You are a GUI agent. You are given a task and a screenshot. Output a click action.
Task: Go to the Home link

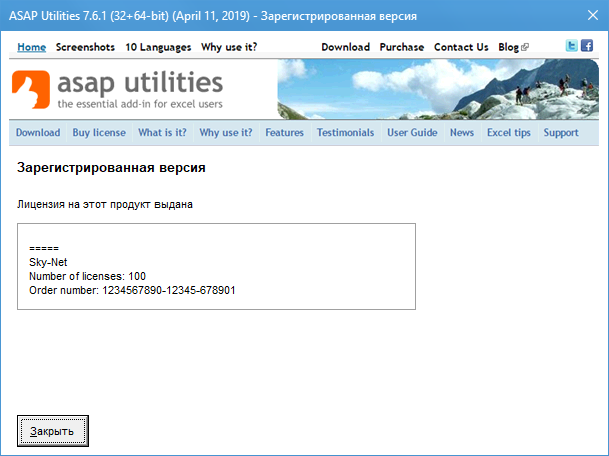click(x=31, y=47)
